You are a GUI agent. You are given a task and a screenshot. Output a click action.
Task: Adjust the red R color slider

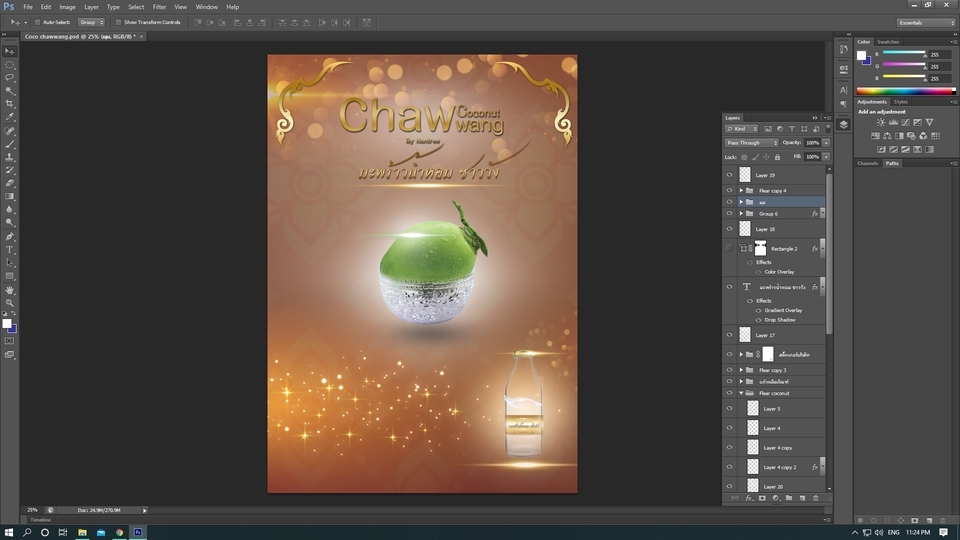point(904,54)
